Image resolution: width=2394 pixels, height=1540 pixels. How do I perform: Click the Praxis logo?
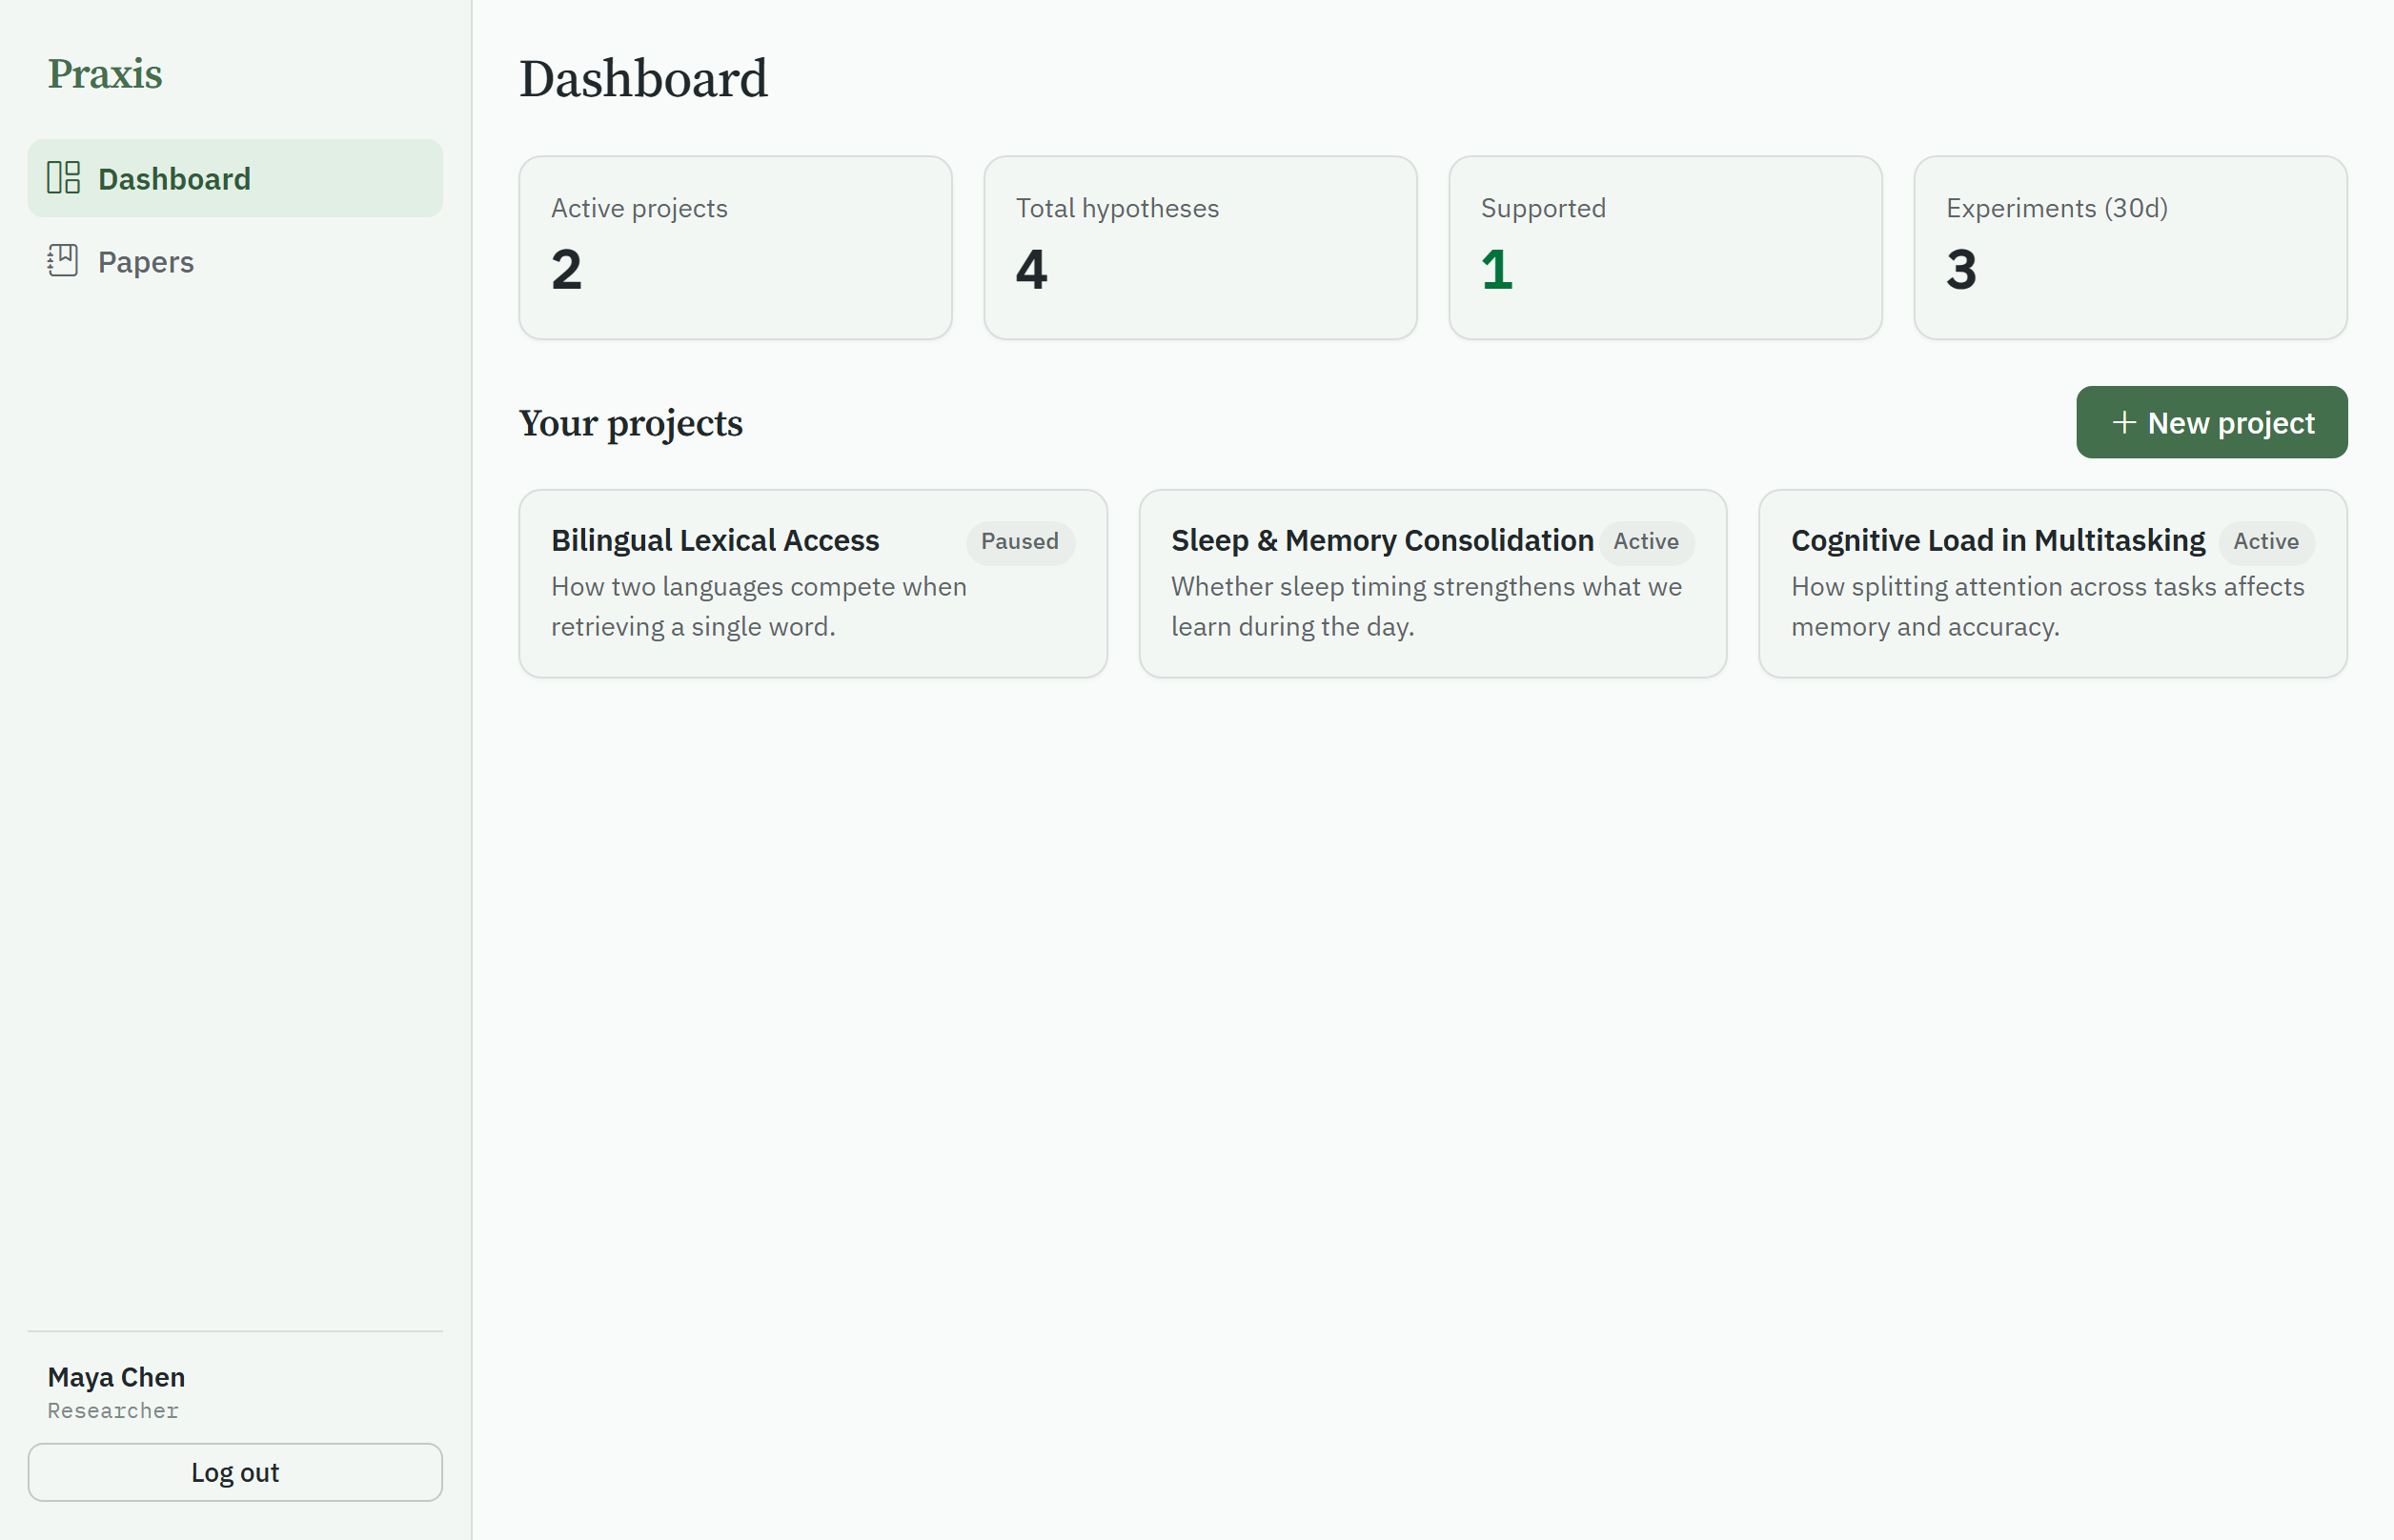pos(105,74)
